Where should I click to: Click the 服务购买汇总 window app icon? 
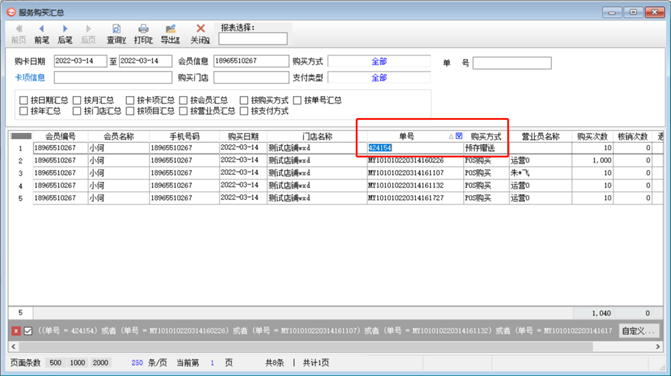[11, 12]
